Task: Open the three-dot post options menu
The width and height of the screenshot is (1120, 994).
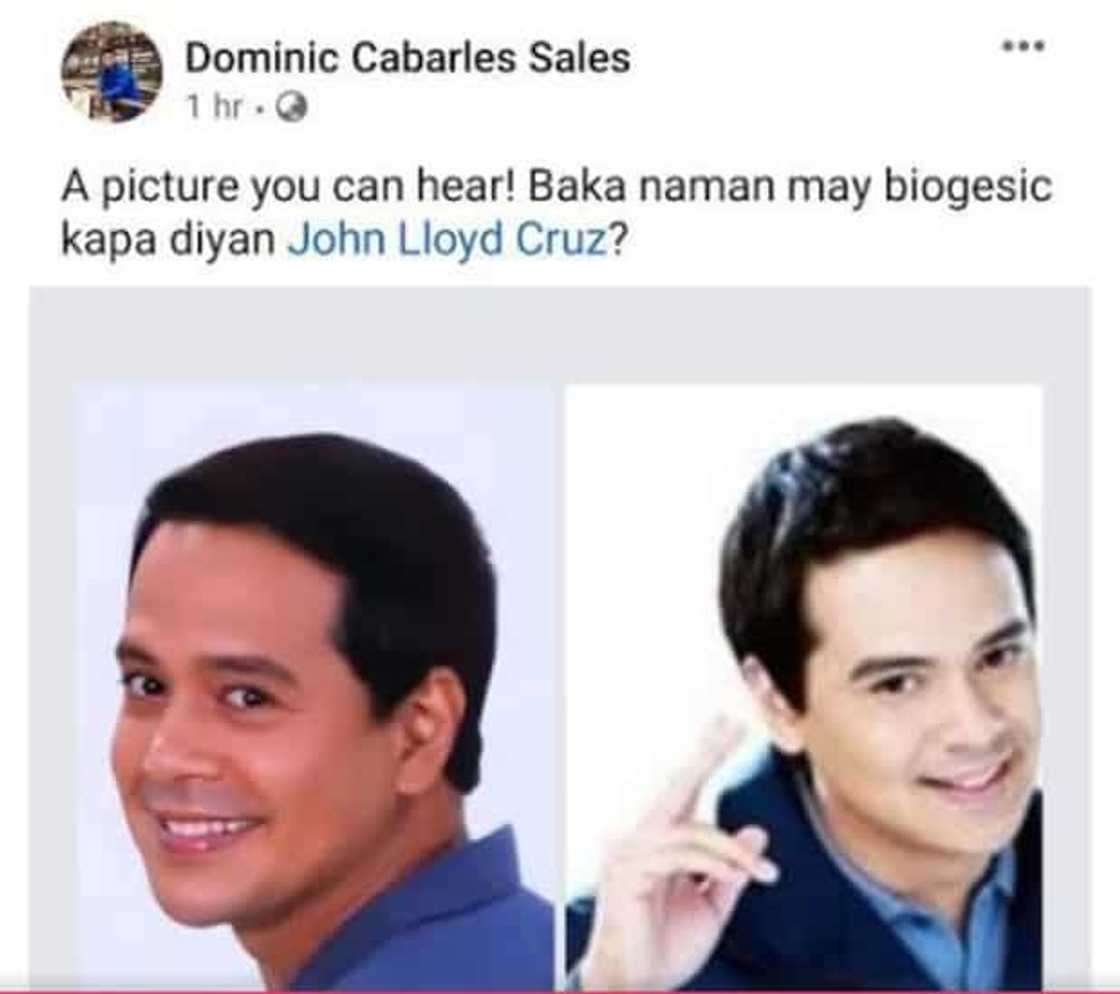Action: (1024, 46)
